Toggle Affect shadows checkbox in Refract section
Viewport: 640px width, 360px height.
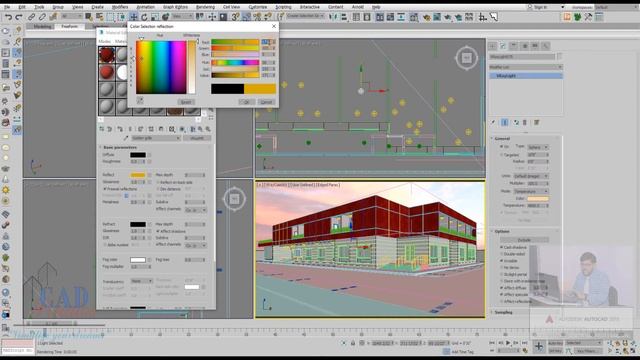(x=158, y=231)
